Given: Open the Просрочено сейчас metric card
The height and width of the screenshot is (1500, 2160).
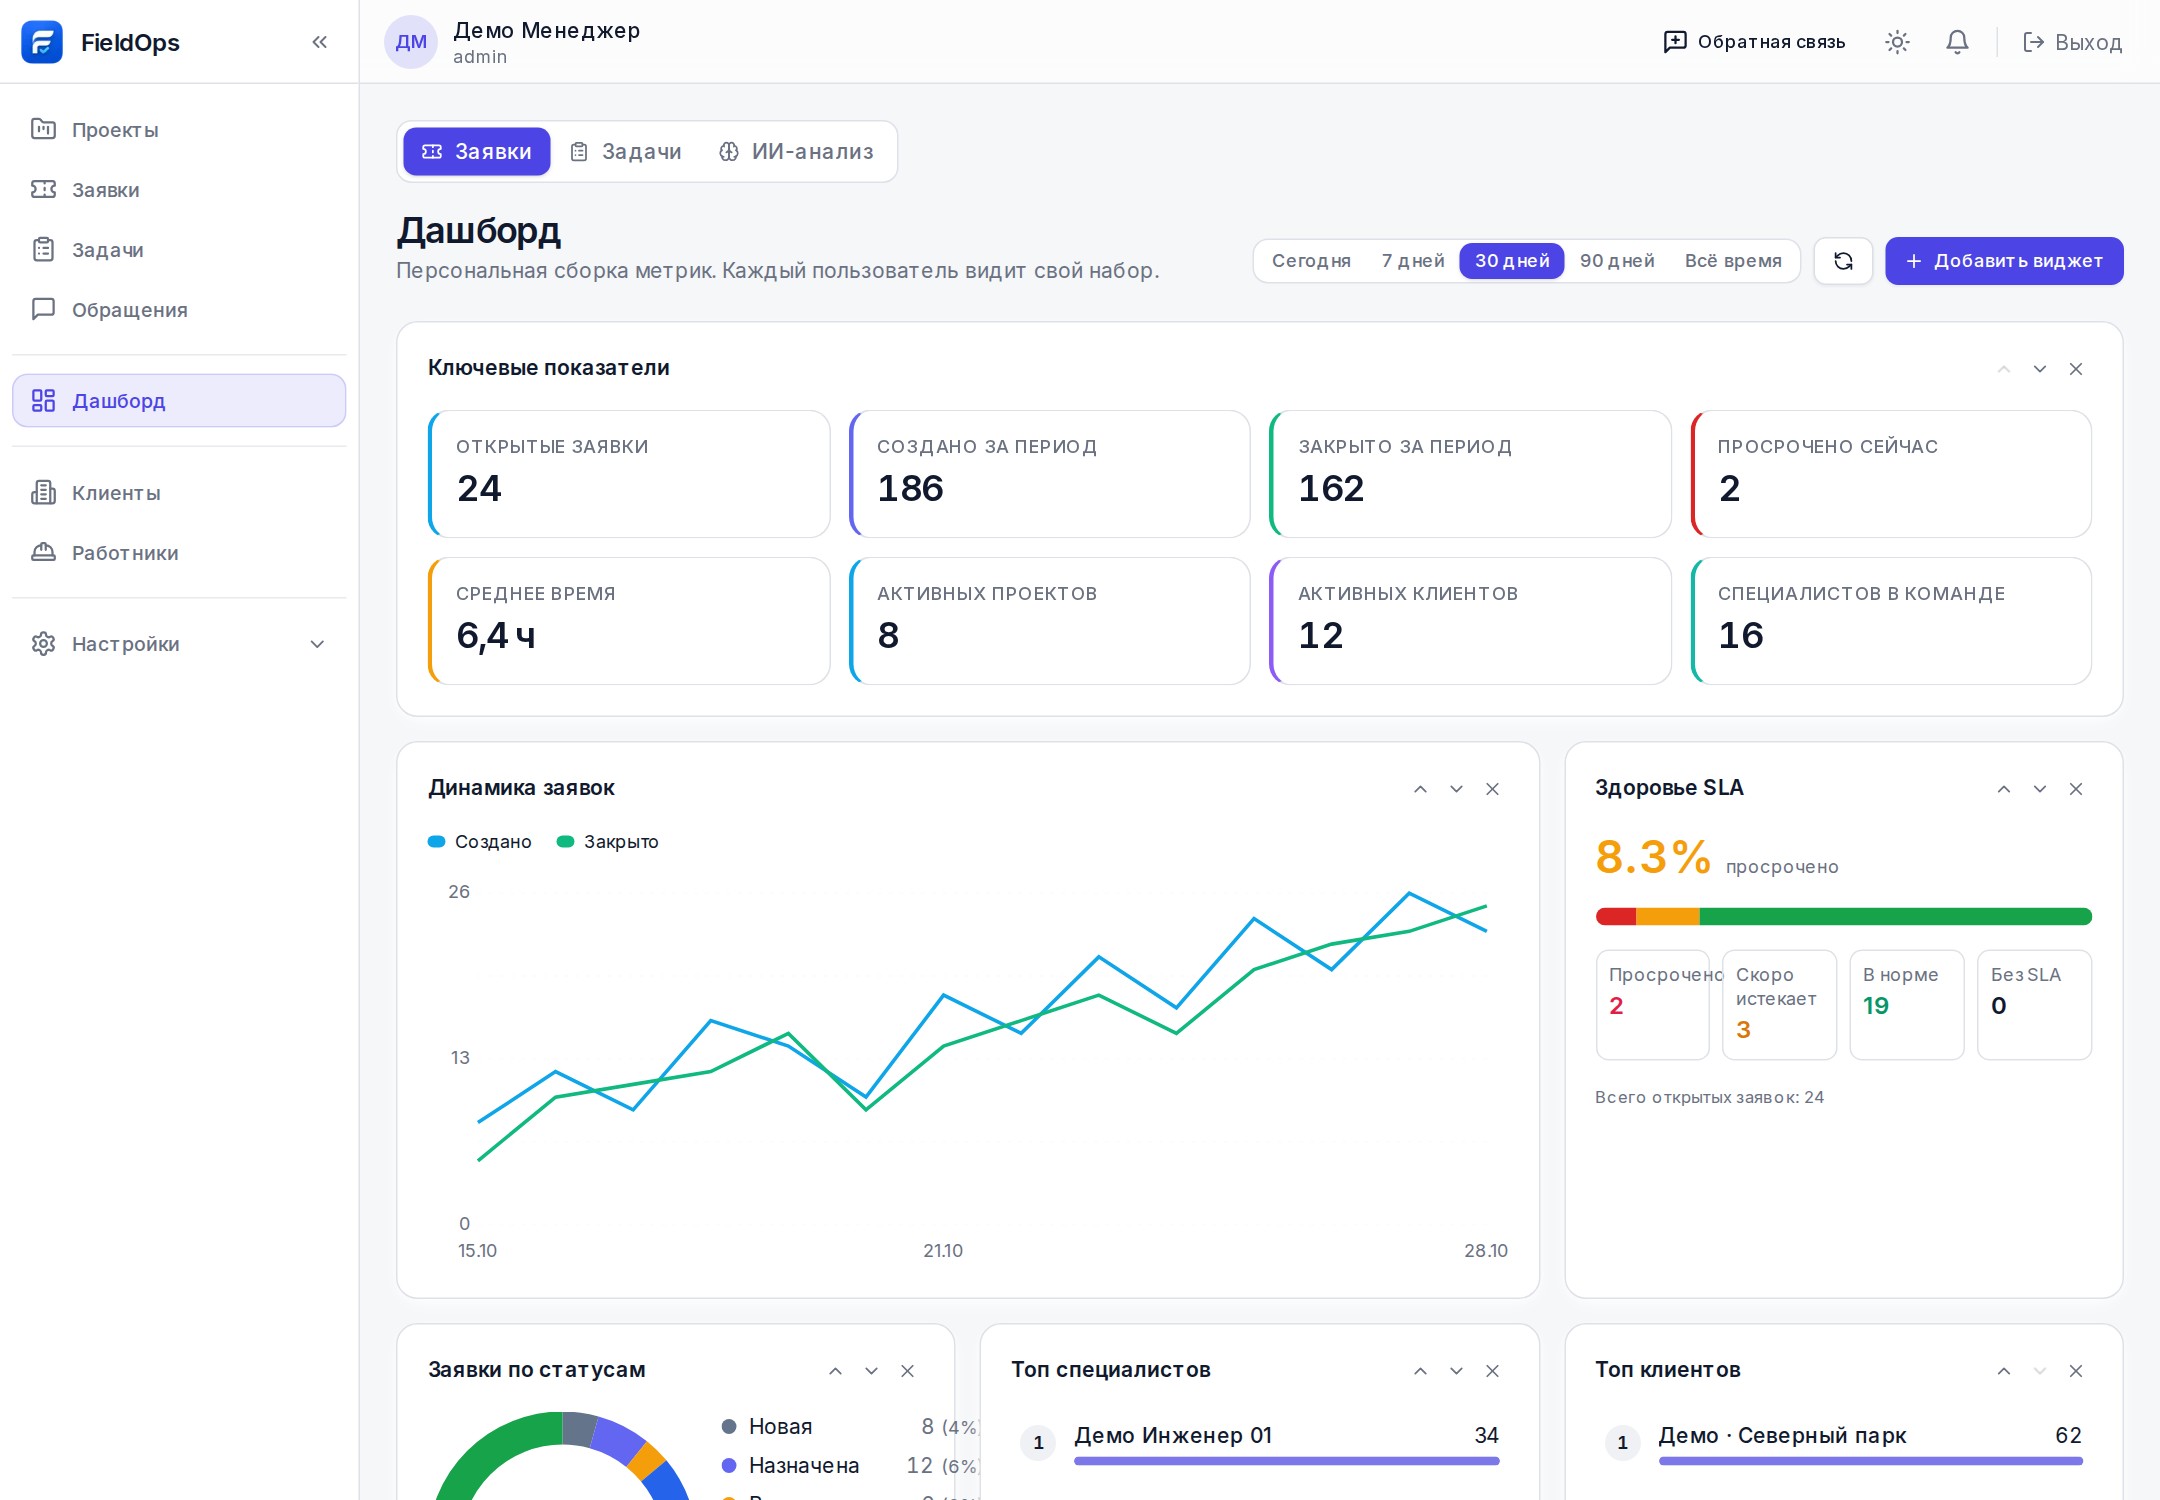Looking at the screenshot, I should (x=1891, y=474).
